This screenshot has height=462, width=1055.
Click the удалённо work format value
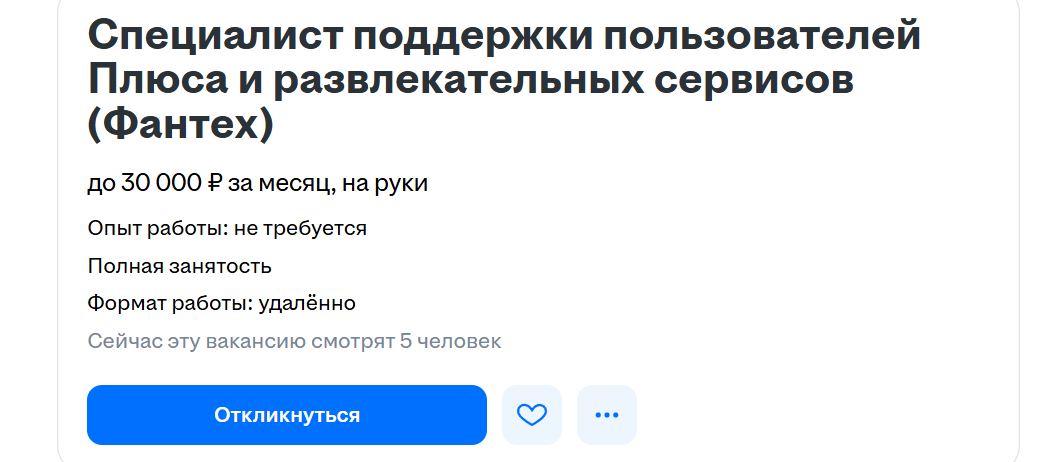pyautogui.click(x=307, y=303)
